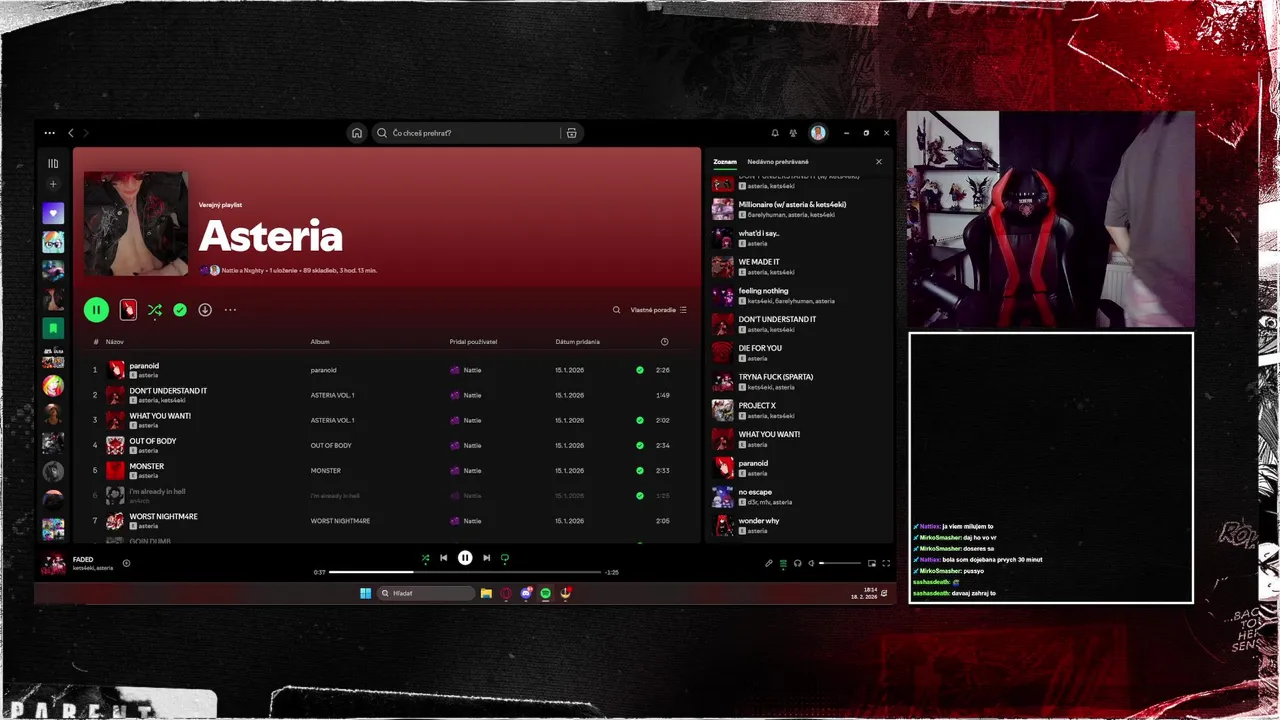
Task: Seek in the song progress bar
Action: (465, 572)
